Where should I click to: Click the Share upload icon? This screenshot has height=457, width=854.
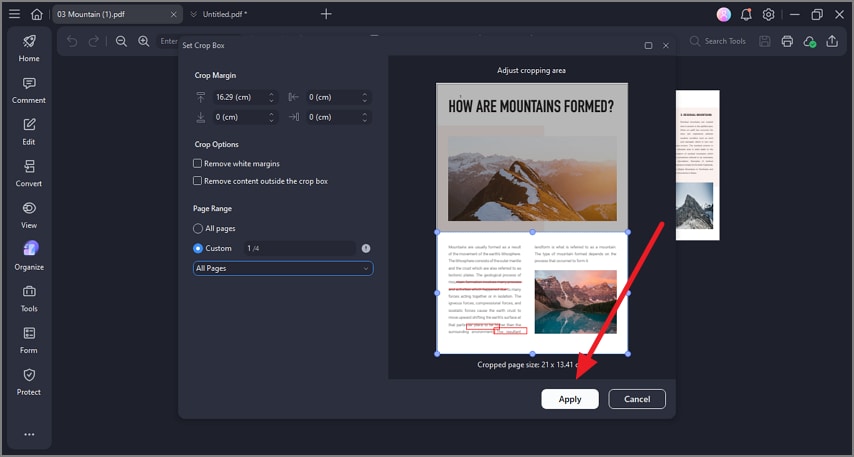[x=832, y=41]
